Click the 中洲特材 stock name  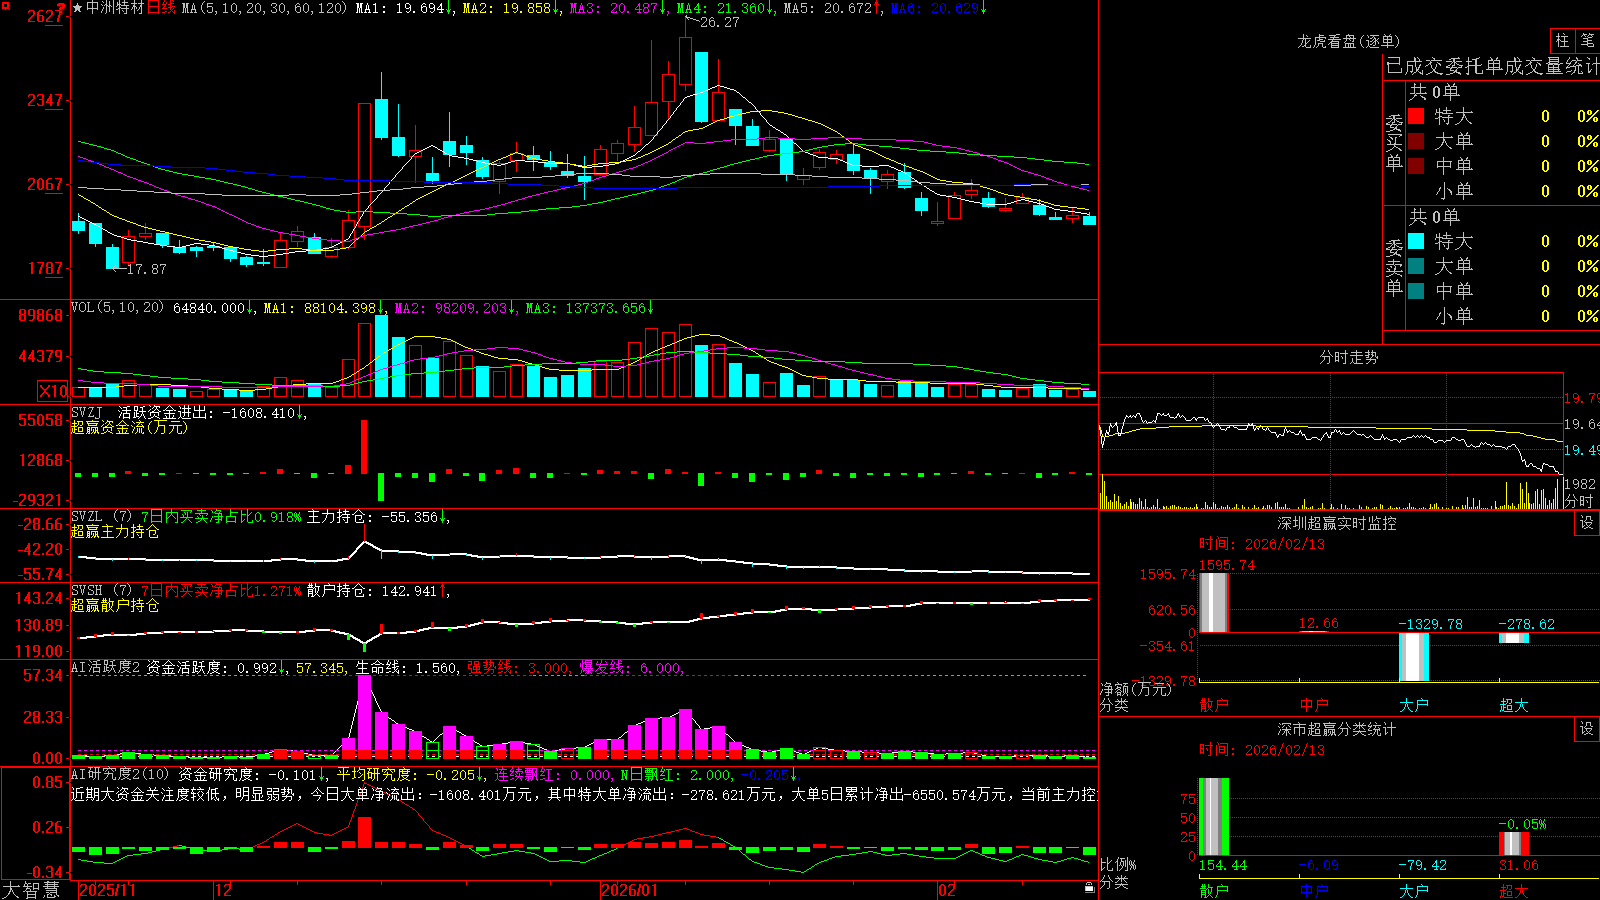point(115,8)
